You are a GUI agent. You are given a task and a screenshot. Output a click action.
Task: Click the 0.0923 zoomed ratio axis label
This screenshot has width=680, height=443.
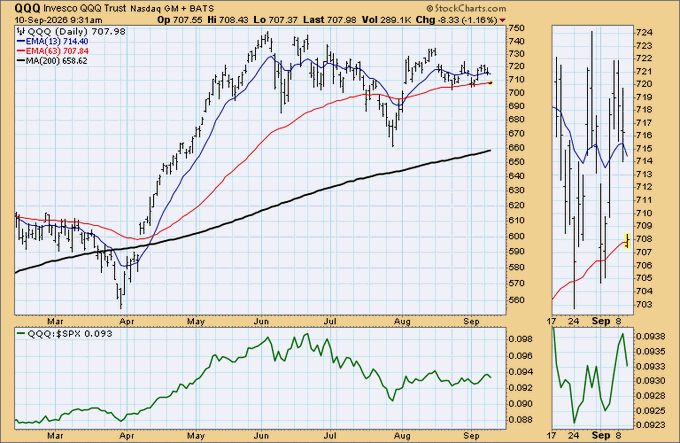[x=650, y=425]
